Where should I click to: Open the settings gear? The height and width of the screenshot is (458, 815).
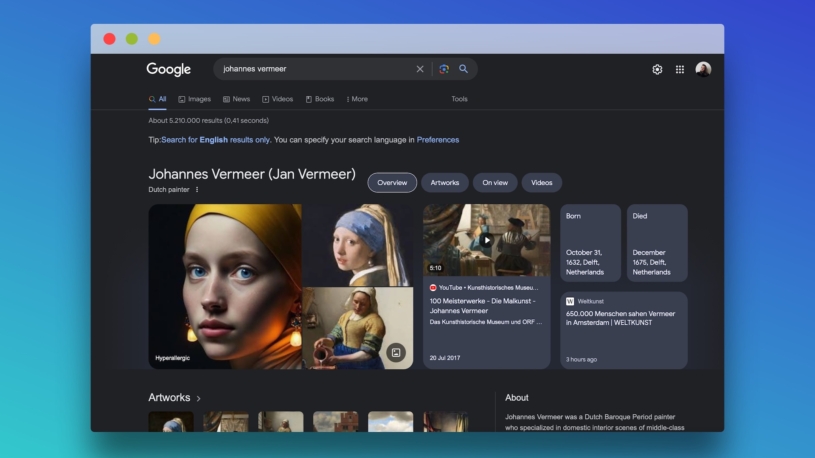pos(657,69)
